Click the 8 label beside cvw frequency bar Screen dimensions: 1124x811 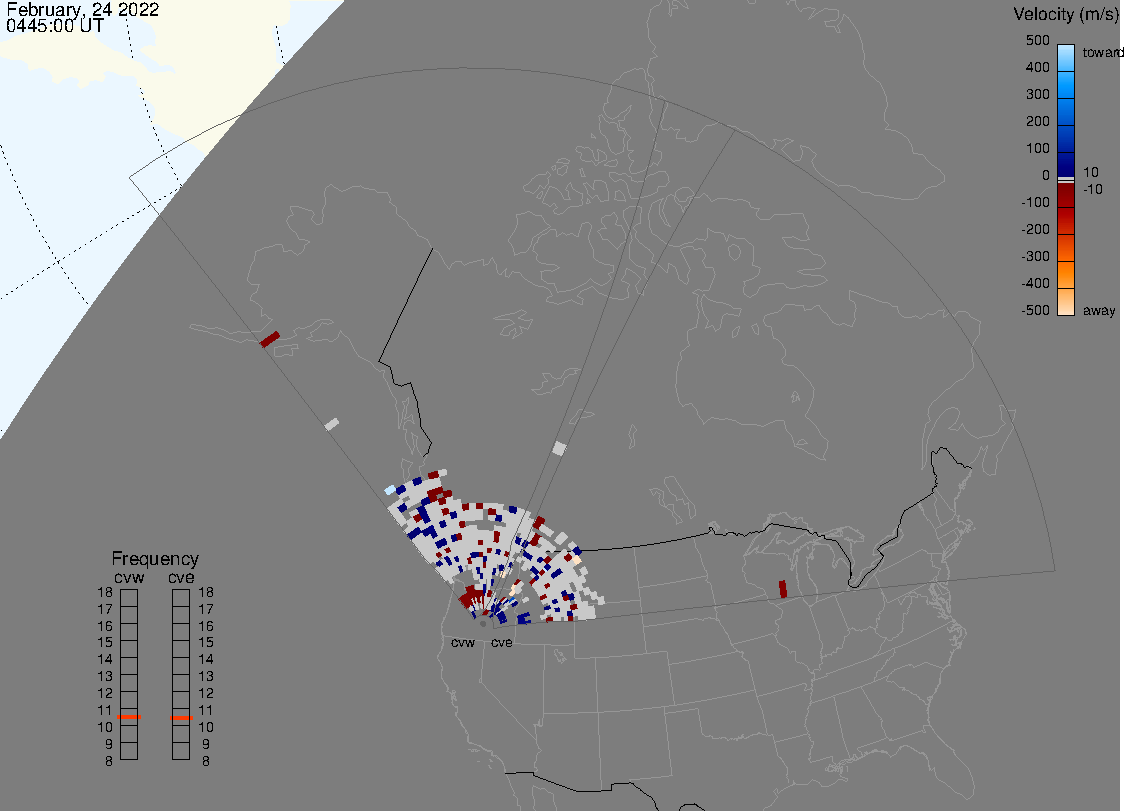109,762
